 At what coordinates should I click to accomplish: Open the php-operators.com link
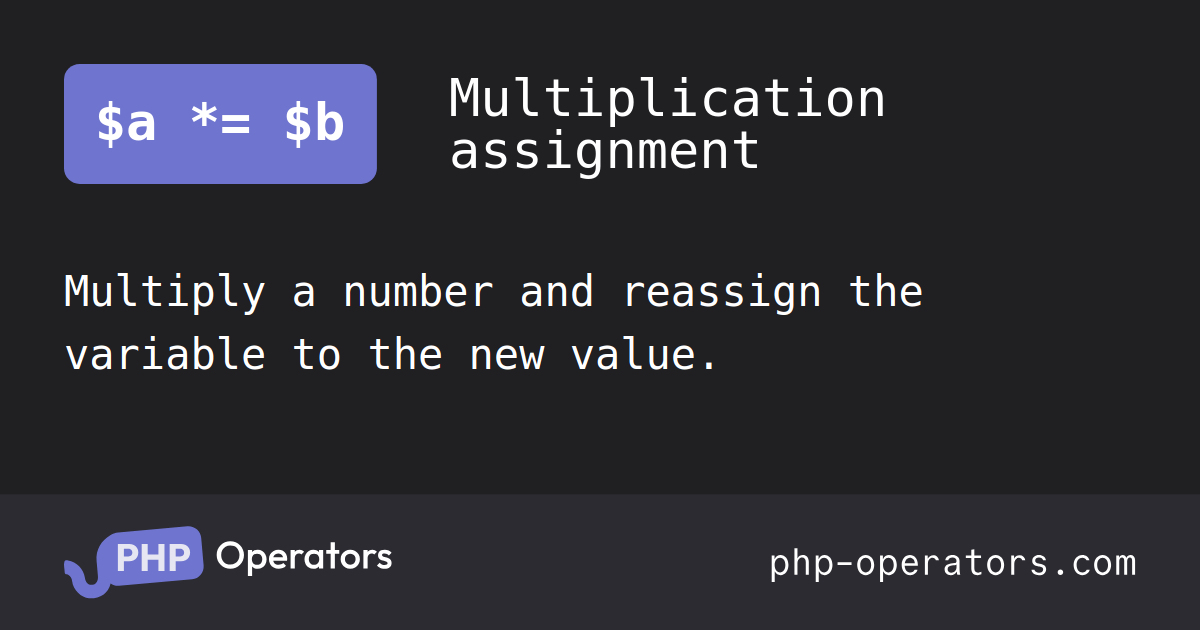[952, 563]
